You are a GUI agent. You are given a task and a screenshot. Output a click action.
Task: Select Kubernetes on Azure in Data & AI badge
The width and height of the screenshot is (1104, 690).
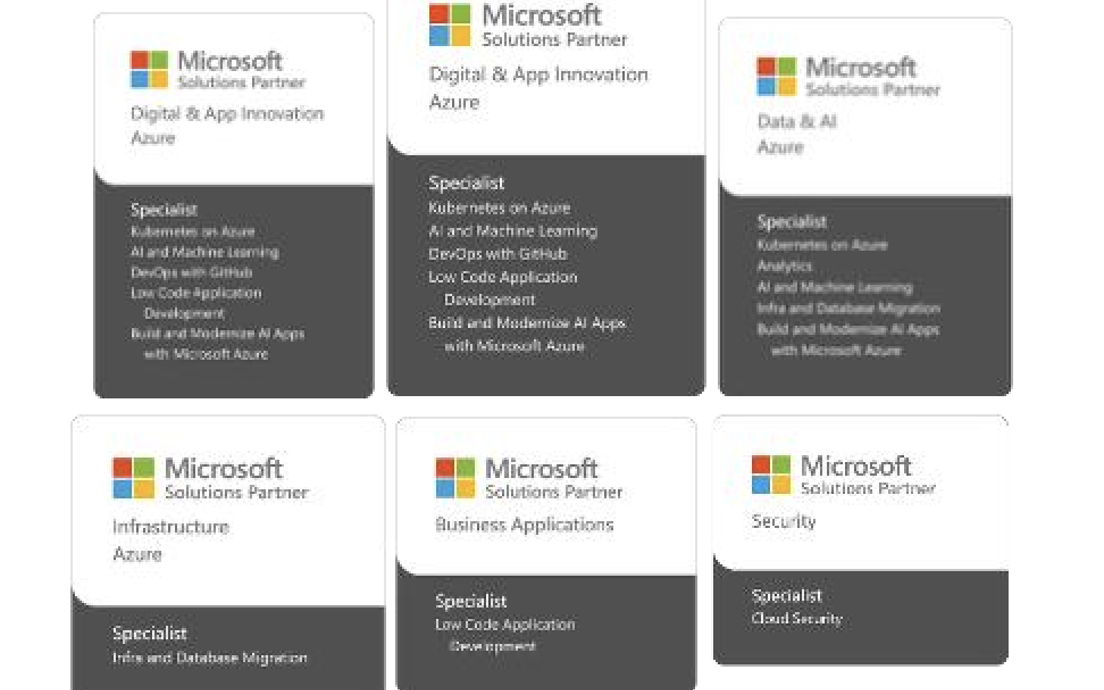821,245
